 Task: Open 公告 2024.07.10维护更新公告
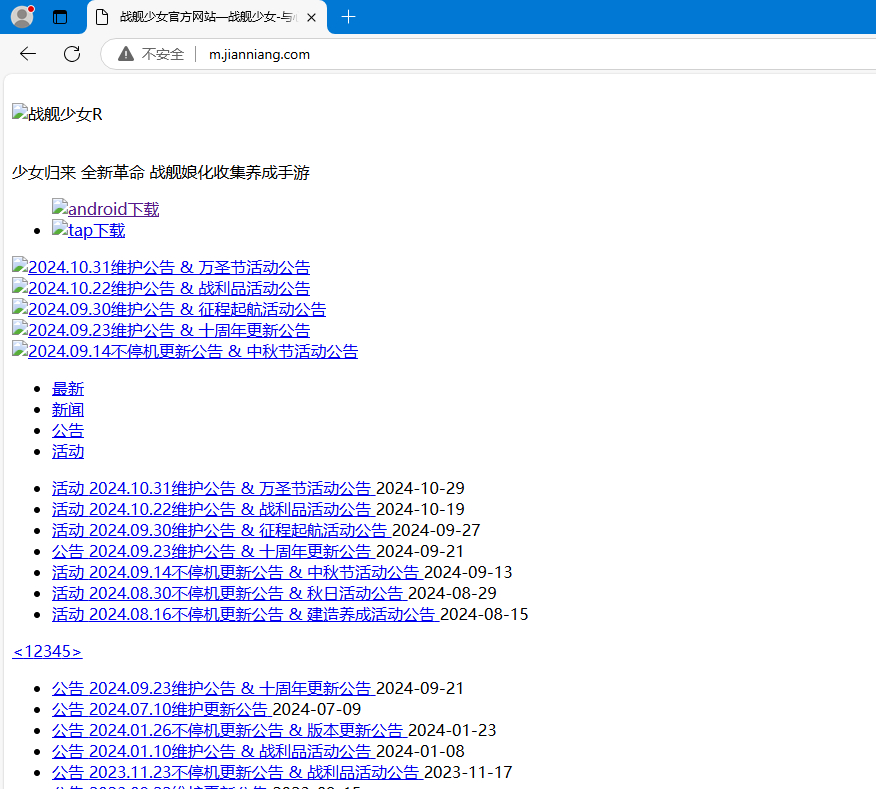[x=162, y=709]
